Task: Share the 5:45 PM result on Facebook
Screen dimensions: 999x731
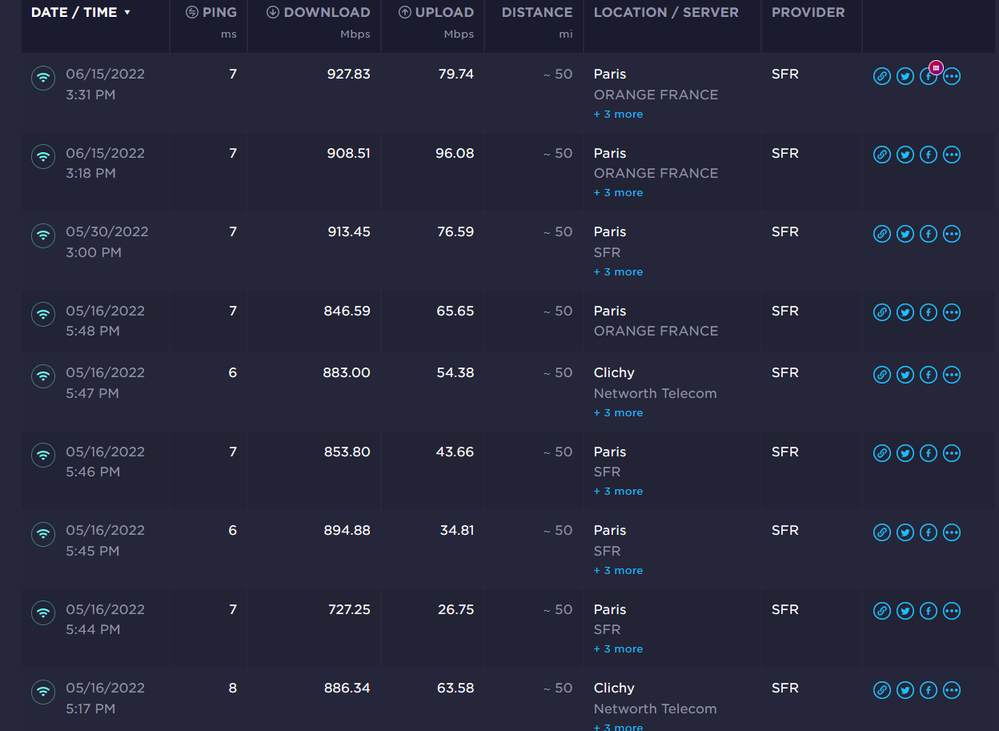Action: coord(928,533)
